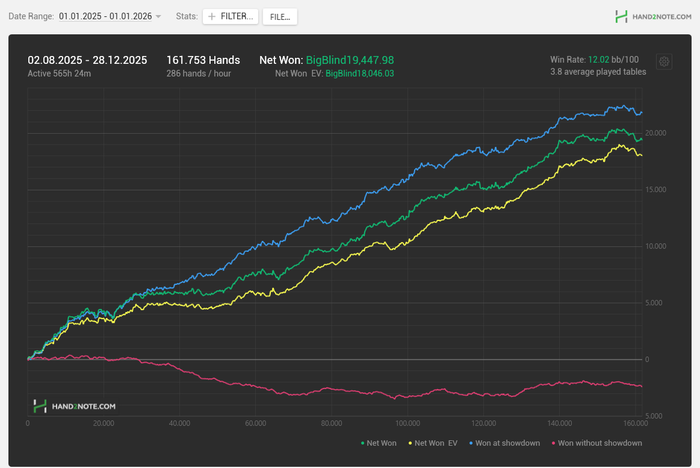This screenshot has width=700, height=468.
Task: Click the 15.000 y-axis label
Action: click(x=655, y=190)
